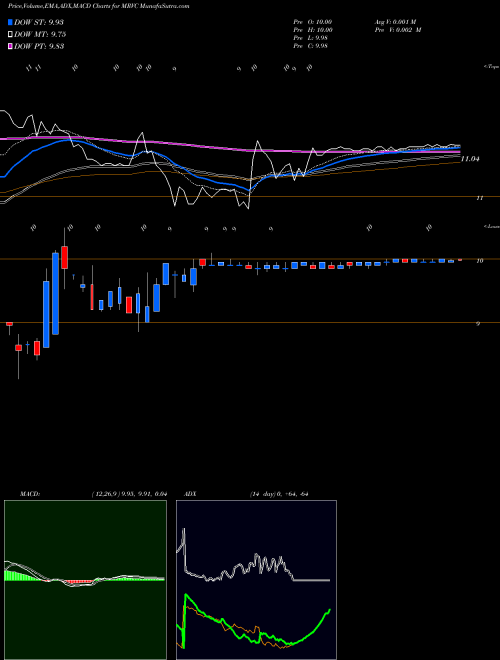Click the white DOW MT legend swatch
The image size is (500, 660).
(x=10, y=35)
